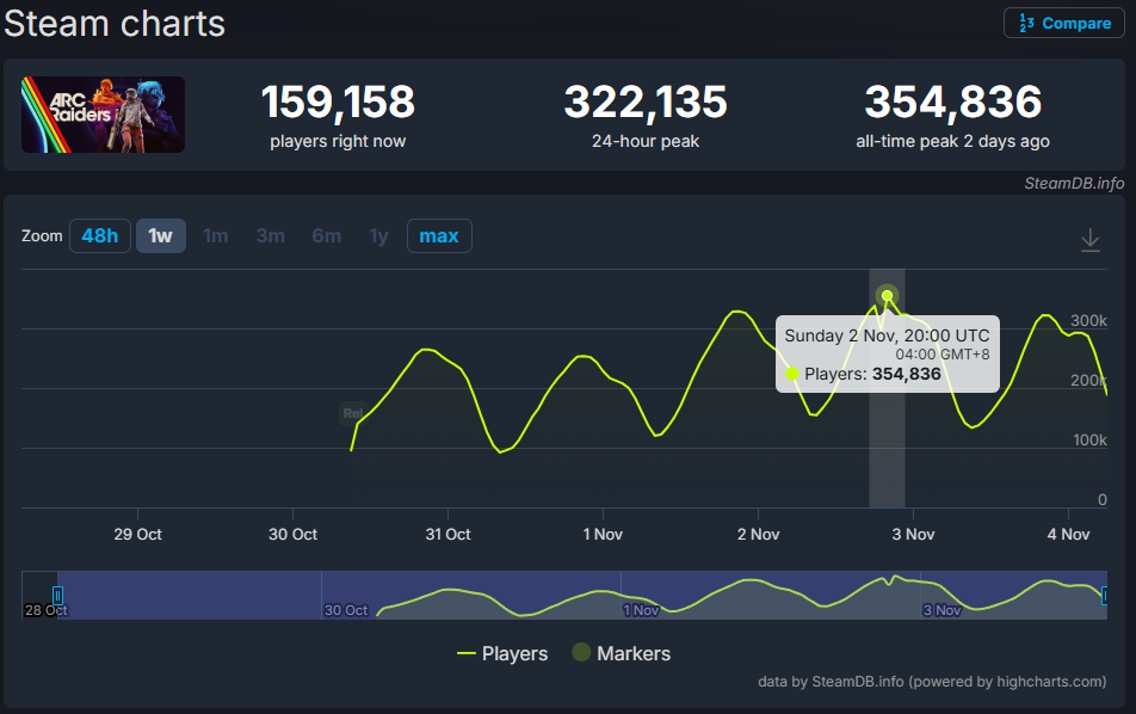Choose the 3m zoom option
This screenshot has height=714, width=1136.
270,236
